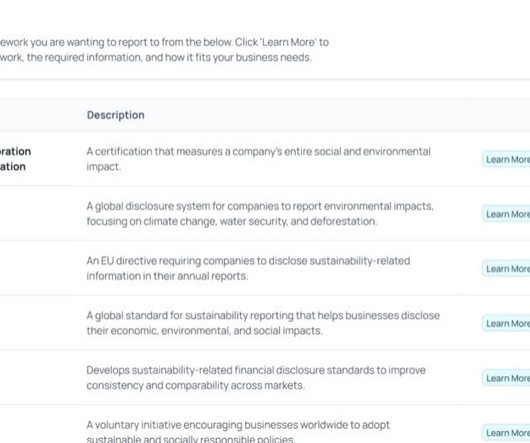Click the text 'information in their annual reports'
The width and height of the screenshot is (530, 443).
[x=167, y=276]
